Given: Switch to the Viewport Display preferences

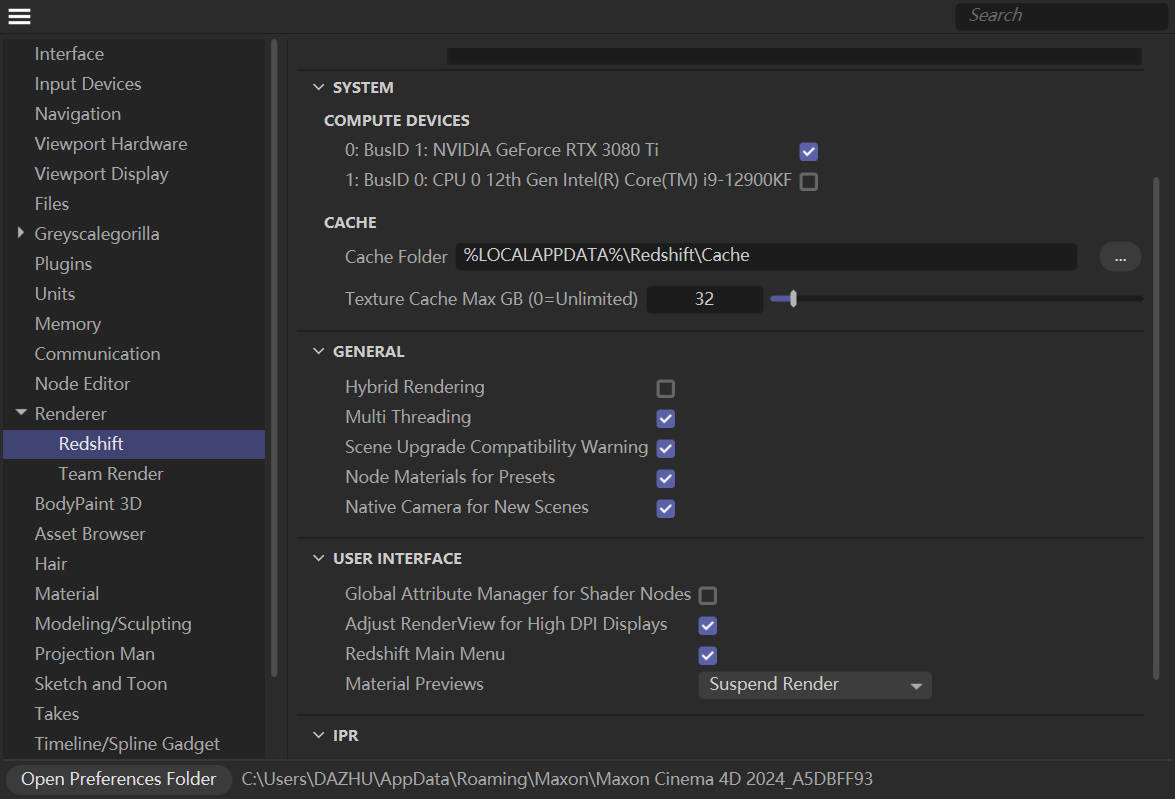Looking at the screenshot, I should pos(101,173).
